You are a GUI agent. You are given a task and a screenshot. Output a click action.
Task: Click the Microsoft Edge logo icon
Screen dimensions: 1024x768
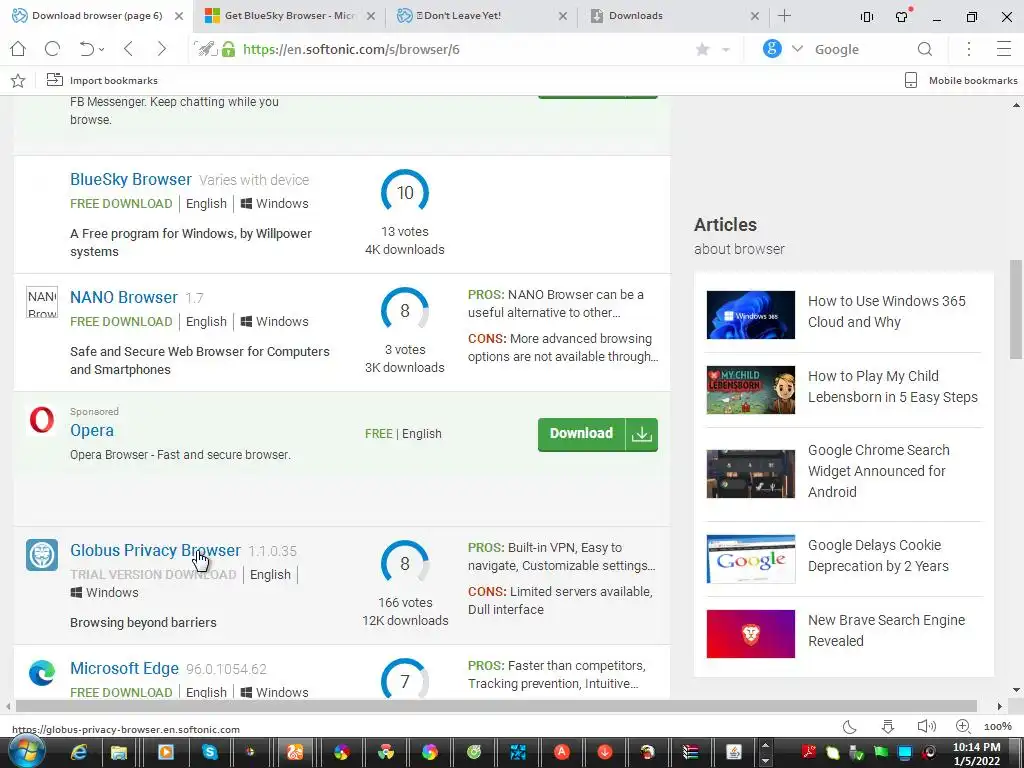tap(42, 673)
